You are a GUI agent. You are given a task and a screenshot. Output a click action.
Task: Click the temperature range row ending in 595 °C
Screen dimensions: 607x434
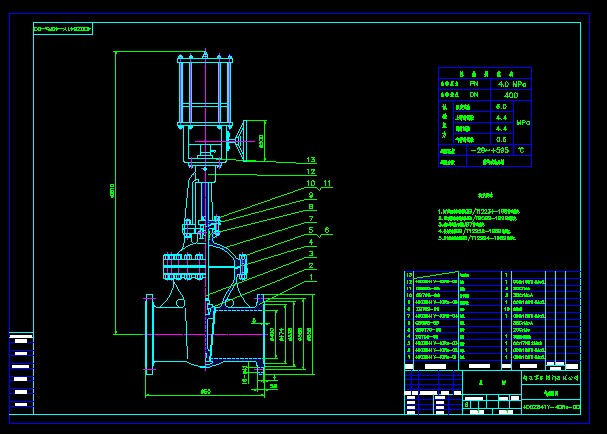coord(487,149)
